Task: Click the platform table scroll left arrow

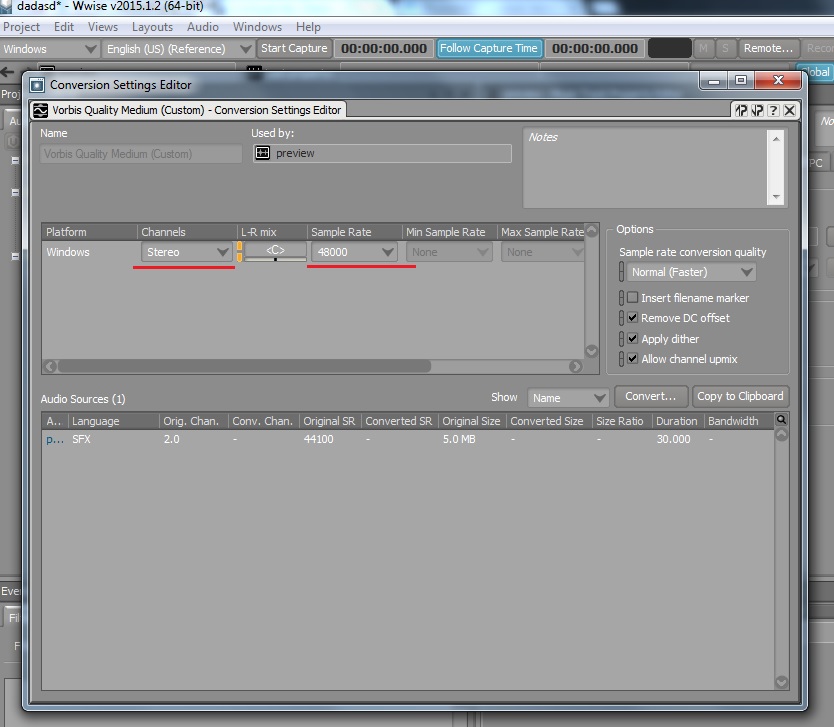Action: pos(50,366)
